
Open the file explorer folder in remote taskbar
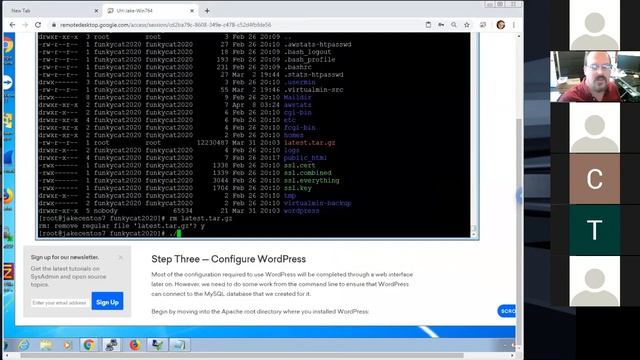pos(46,345)
